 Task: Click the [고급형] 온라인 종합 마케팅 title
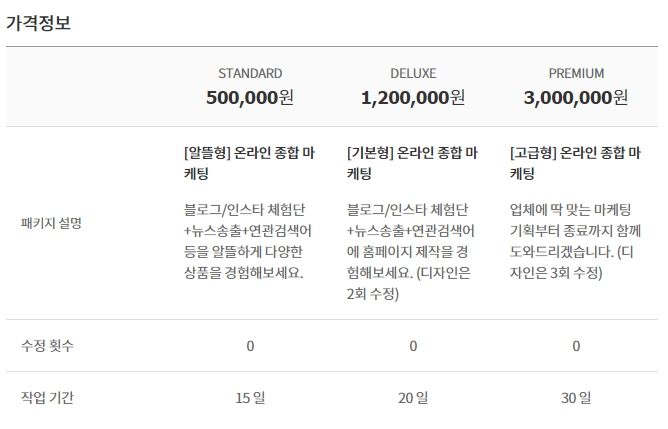[x=575, y=163]
